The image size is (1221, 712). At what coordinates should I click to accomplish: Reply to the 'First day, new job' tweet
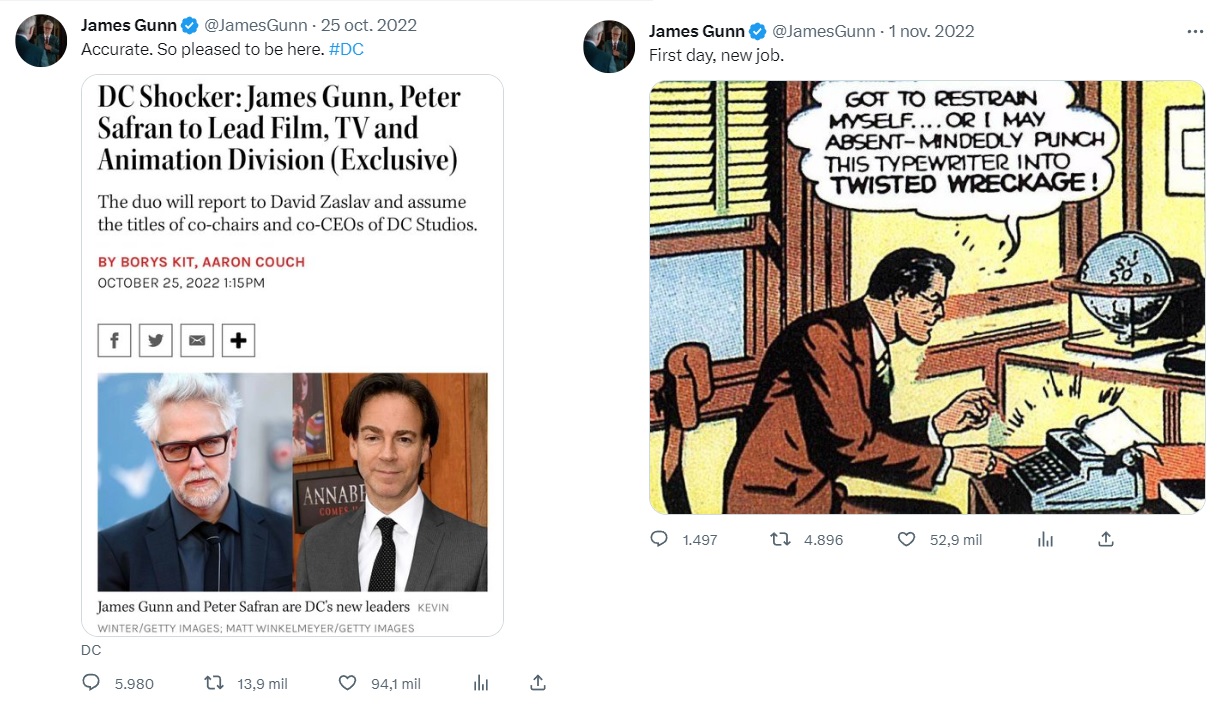[658, 539]
